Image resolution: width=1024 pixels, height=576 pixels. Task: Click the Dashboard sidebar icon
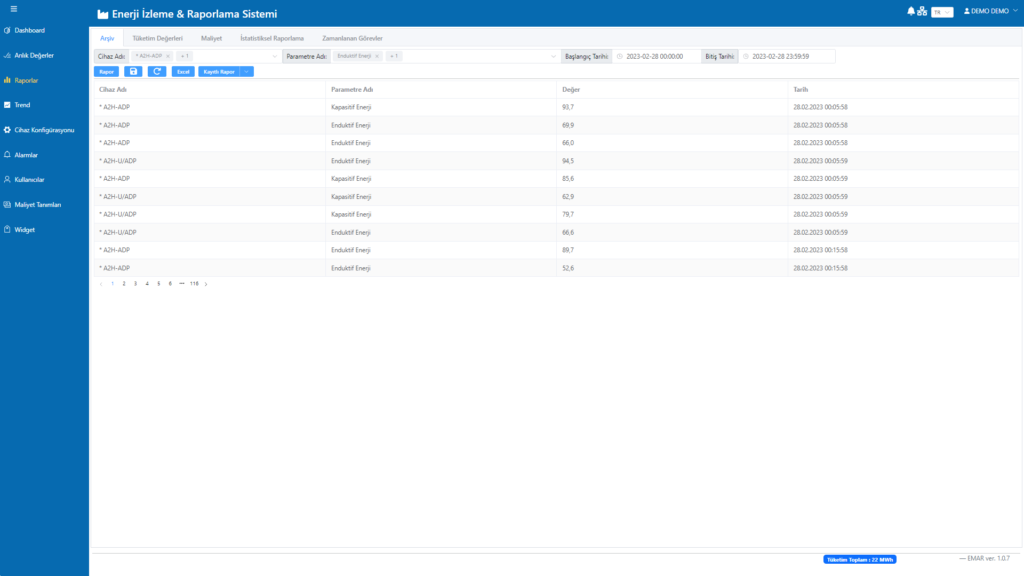pos(7,30)
